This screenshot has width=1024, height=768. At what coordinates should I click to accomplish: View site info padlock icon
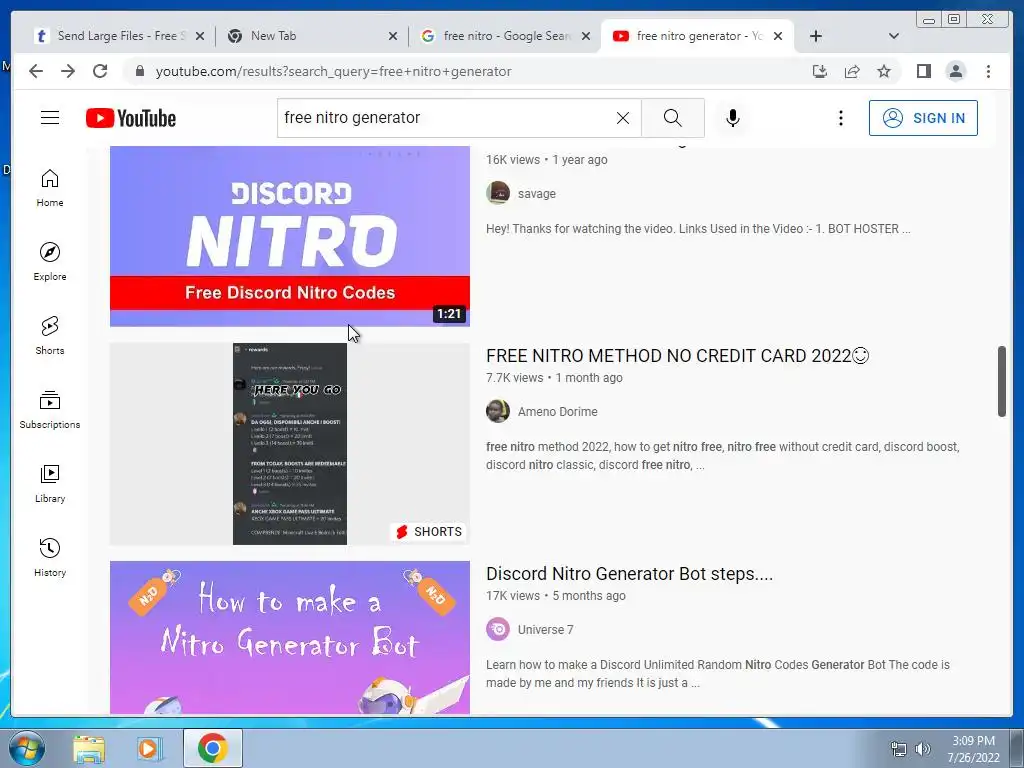[x=139, y=71]
